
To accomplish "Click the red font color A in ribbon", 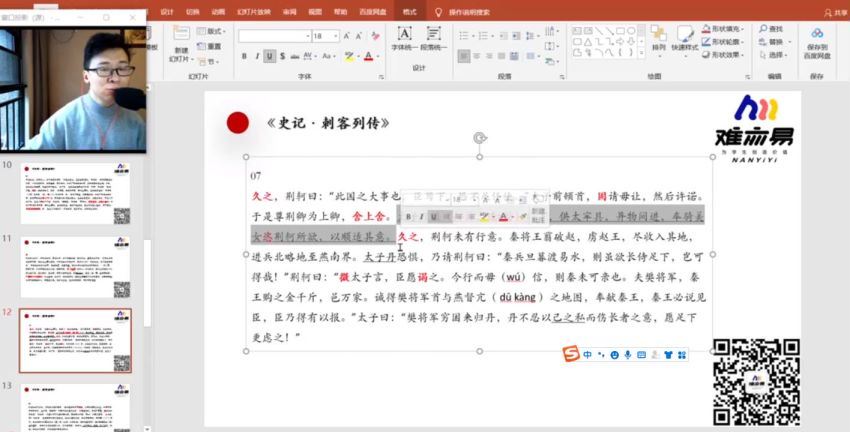I will [369, 56].
